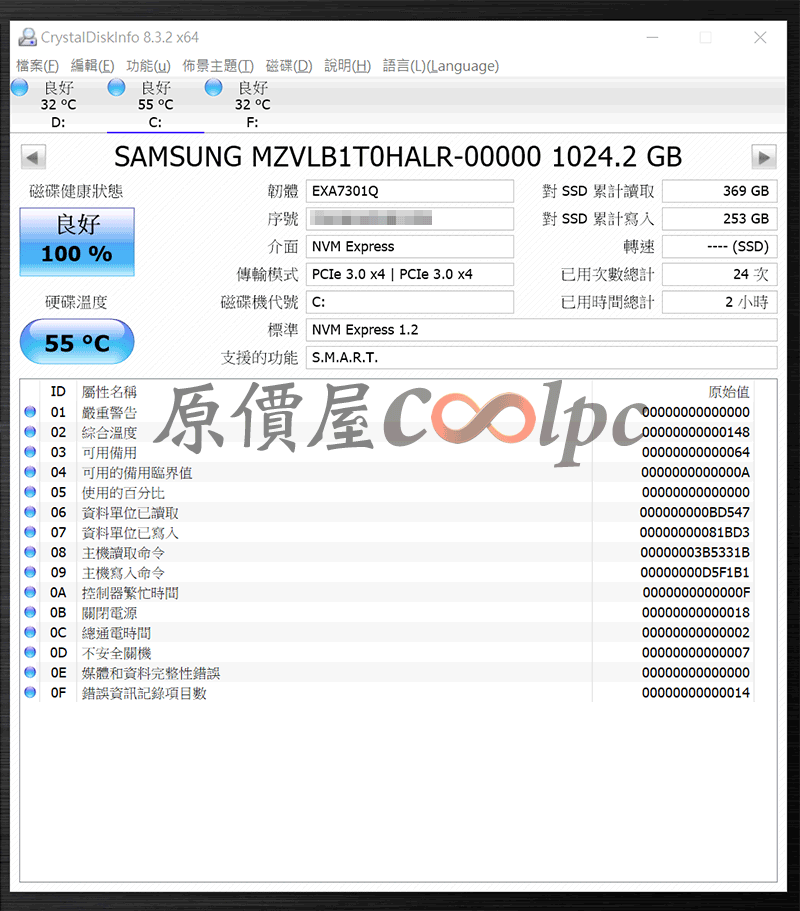Click the firmware field EXA7301Q
Image resolution: width=800 pixels, height=911 pixels.
pyautogui.click(x=410, y=191)
